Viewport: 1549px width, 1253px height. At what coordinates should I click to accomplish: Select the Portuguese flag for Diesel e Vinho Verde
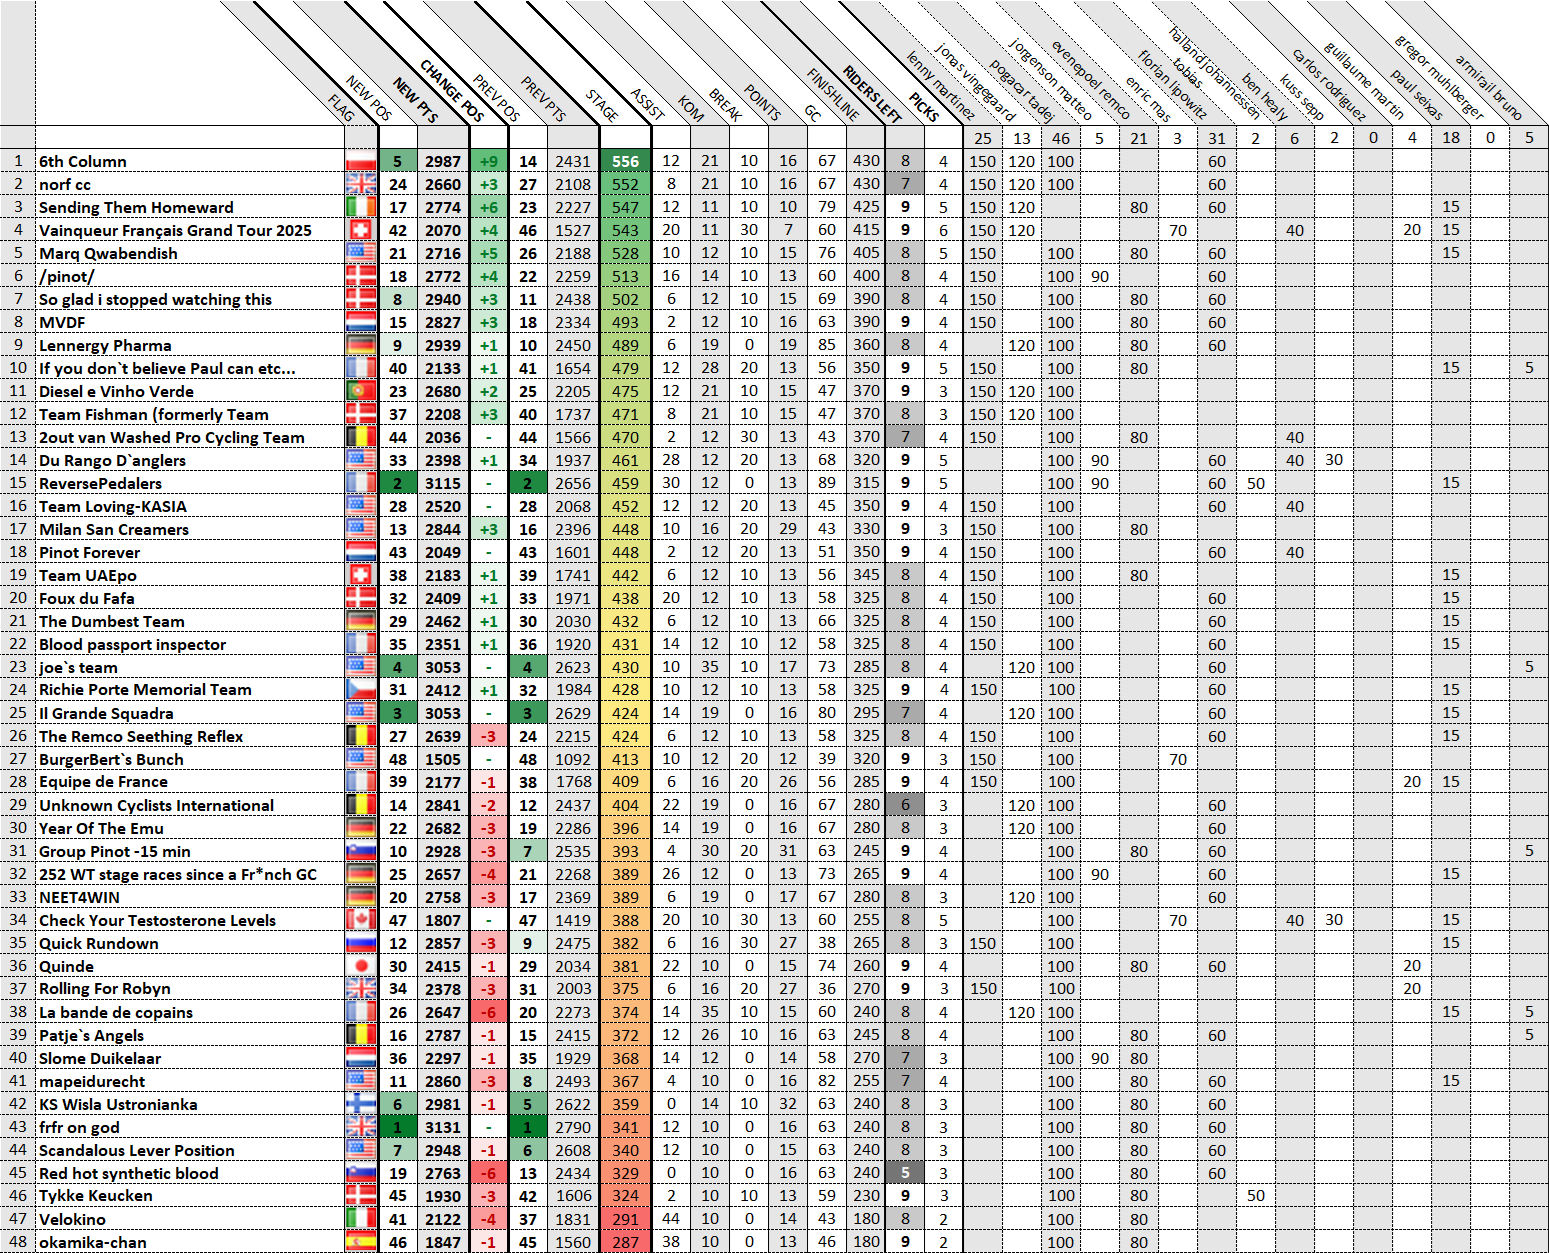[x=361, y=391]
